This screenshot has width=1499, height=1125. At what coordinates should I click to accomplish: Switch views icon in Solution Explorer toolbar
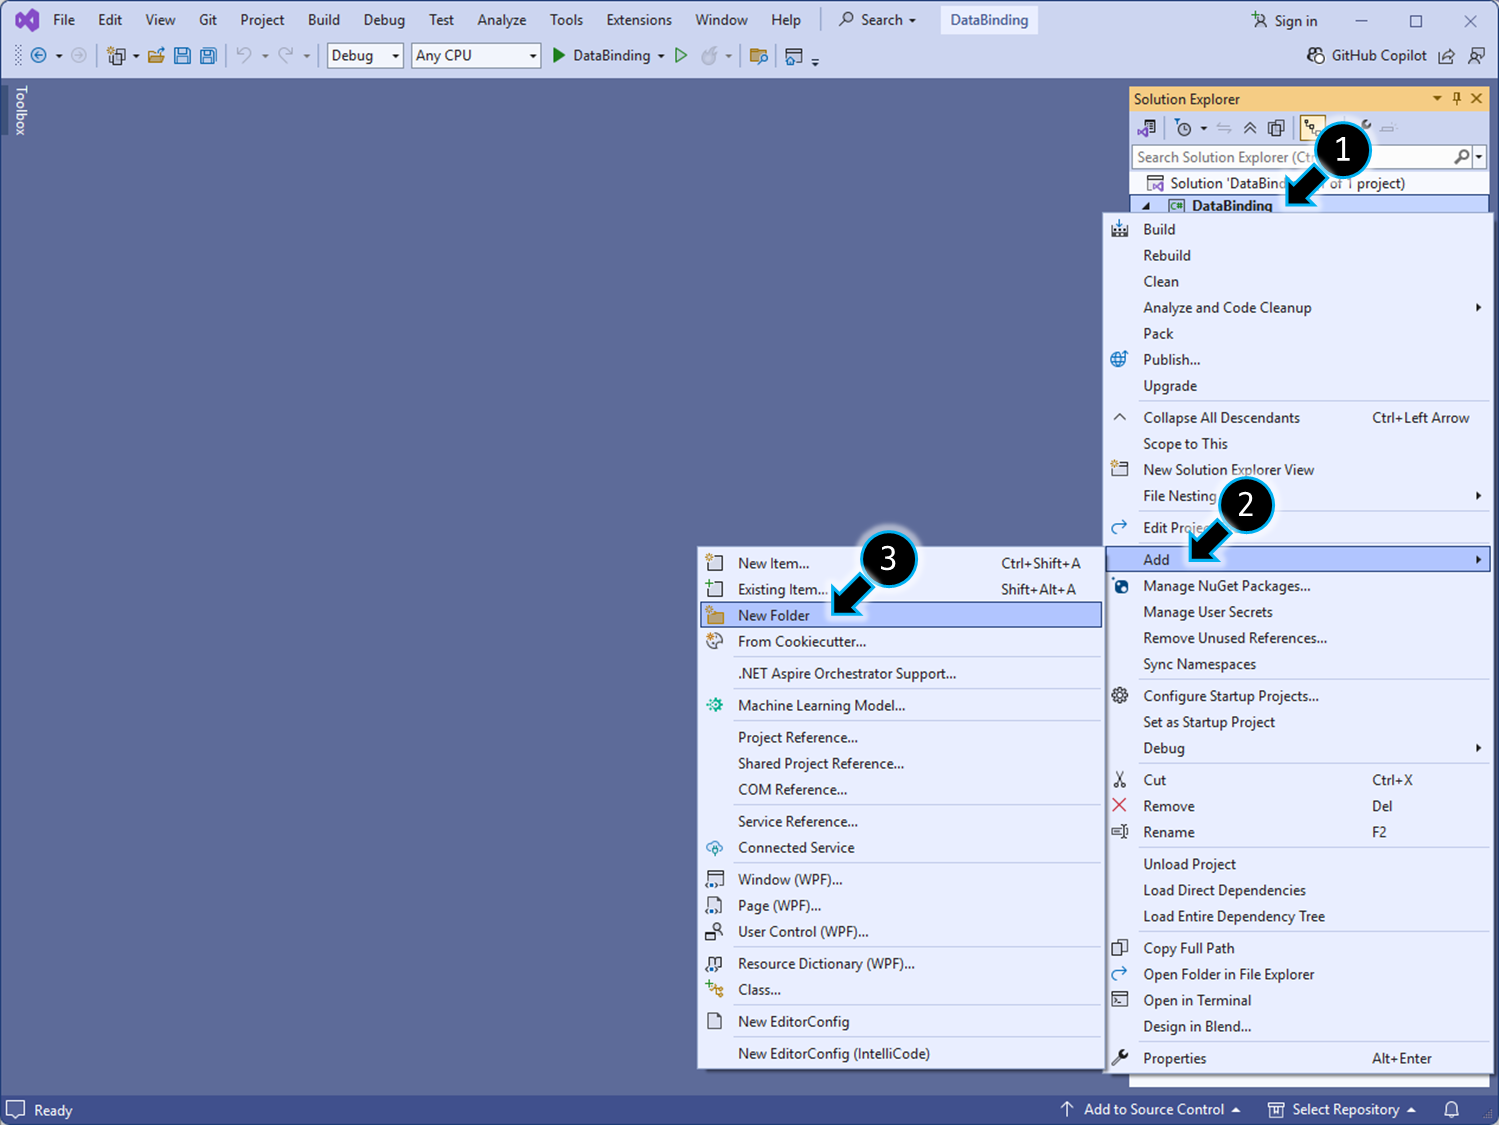[x=1147, y=128]
